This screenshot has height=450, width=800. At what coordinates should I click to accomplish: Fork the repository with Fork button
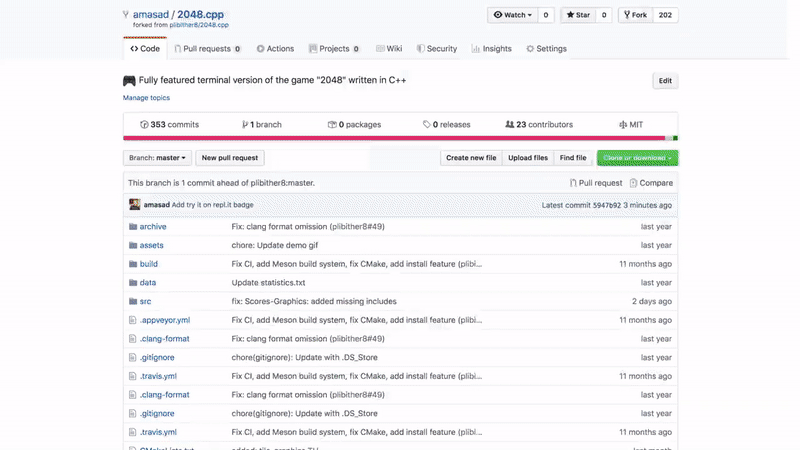click(635, 15)
